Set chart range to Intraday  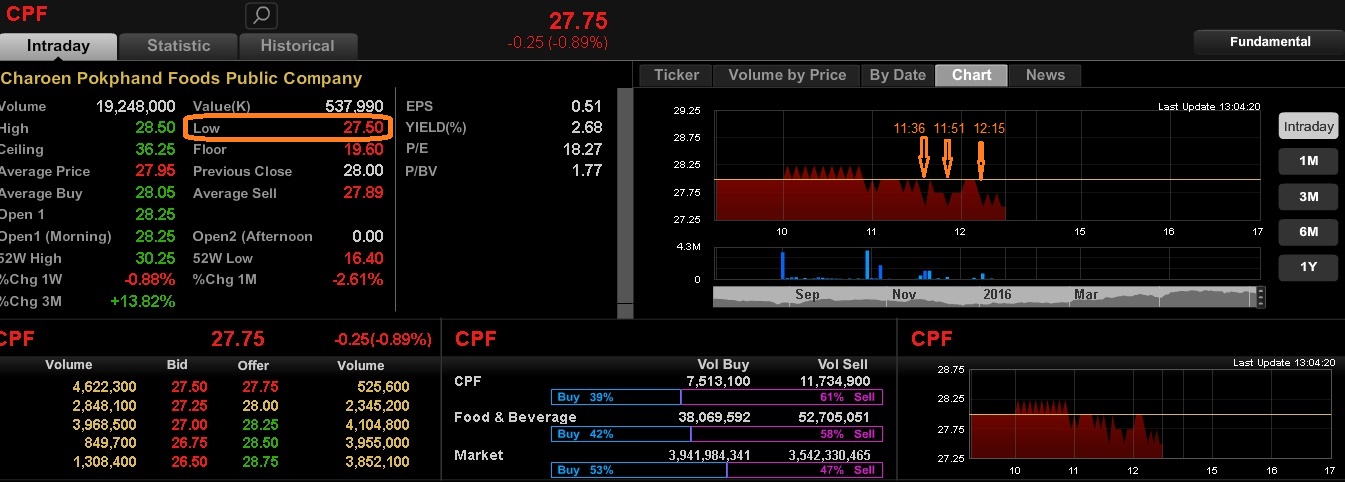point(1308,126)
